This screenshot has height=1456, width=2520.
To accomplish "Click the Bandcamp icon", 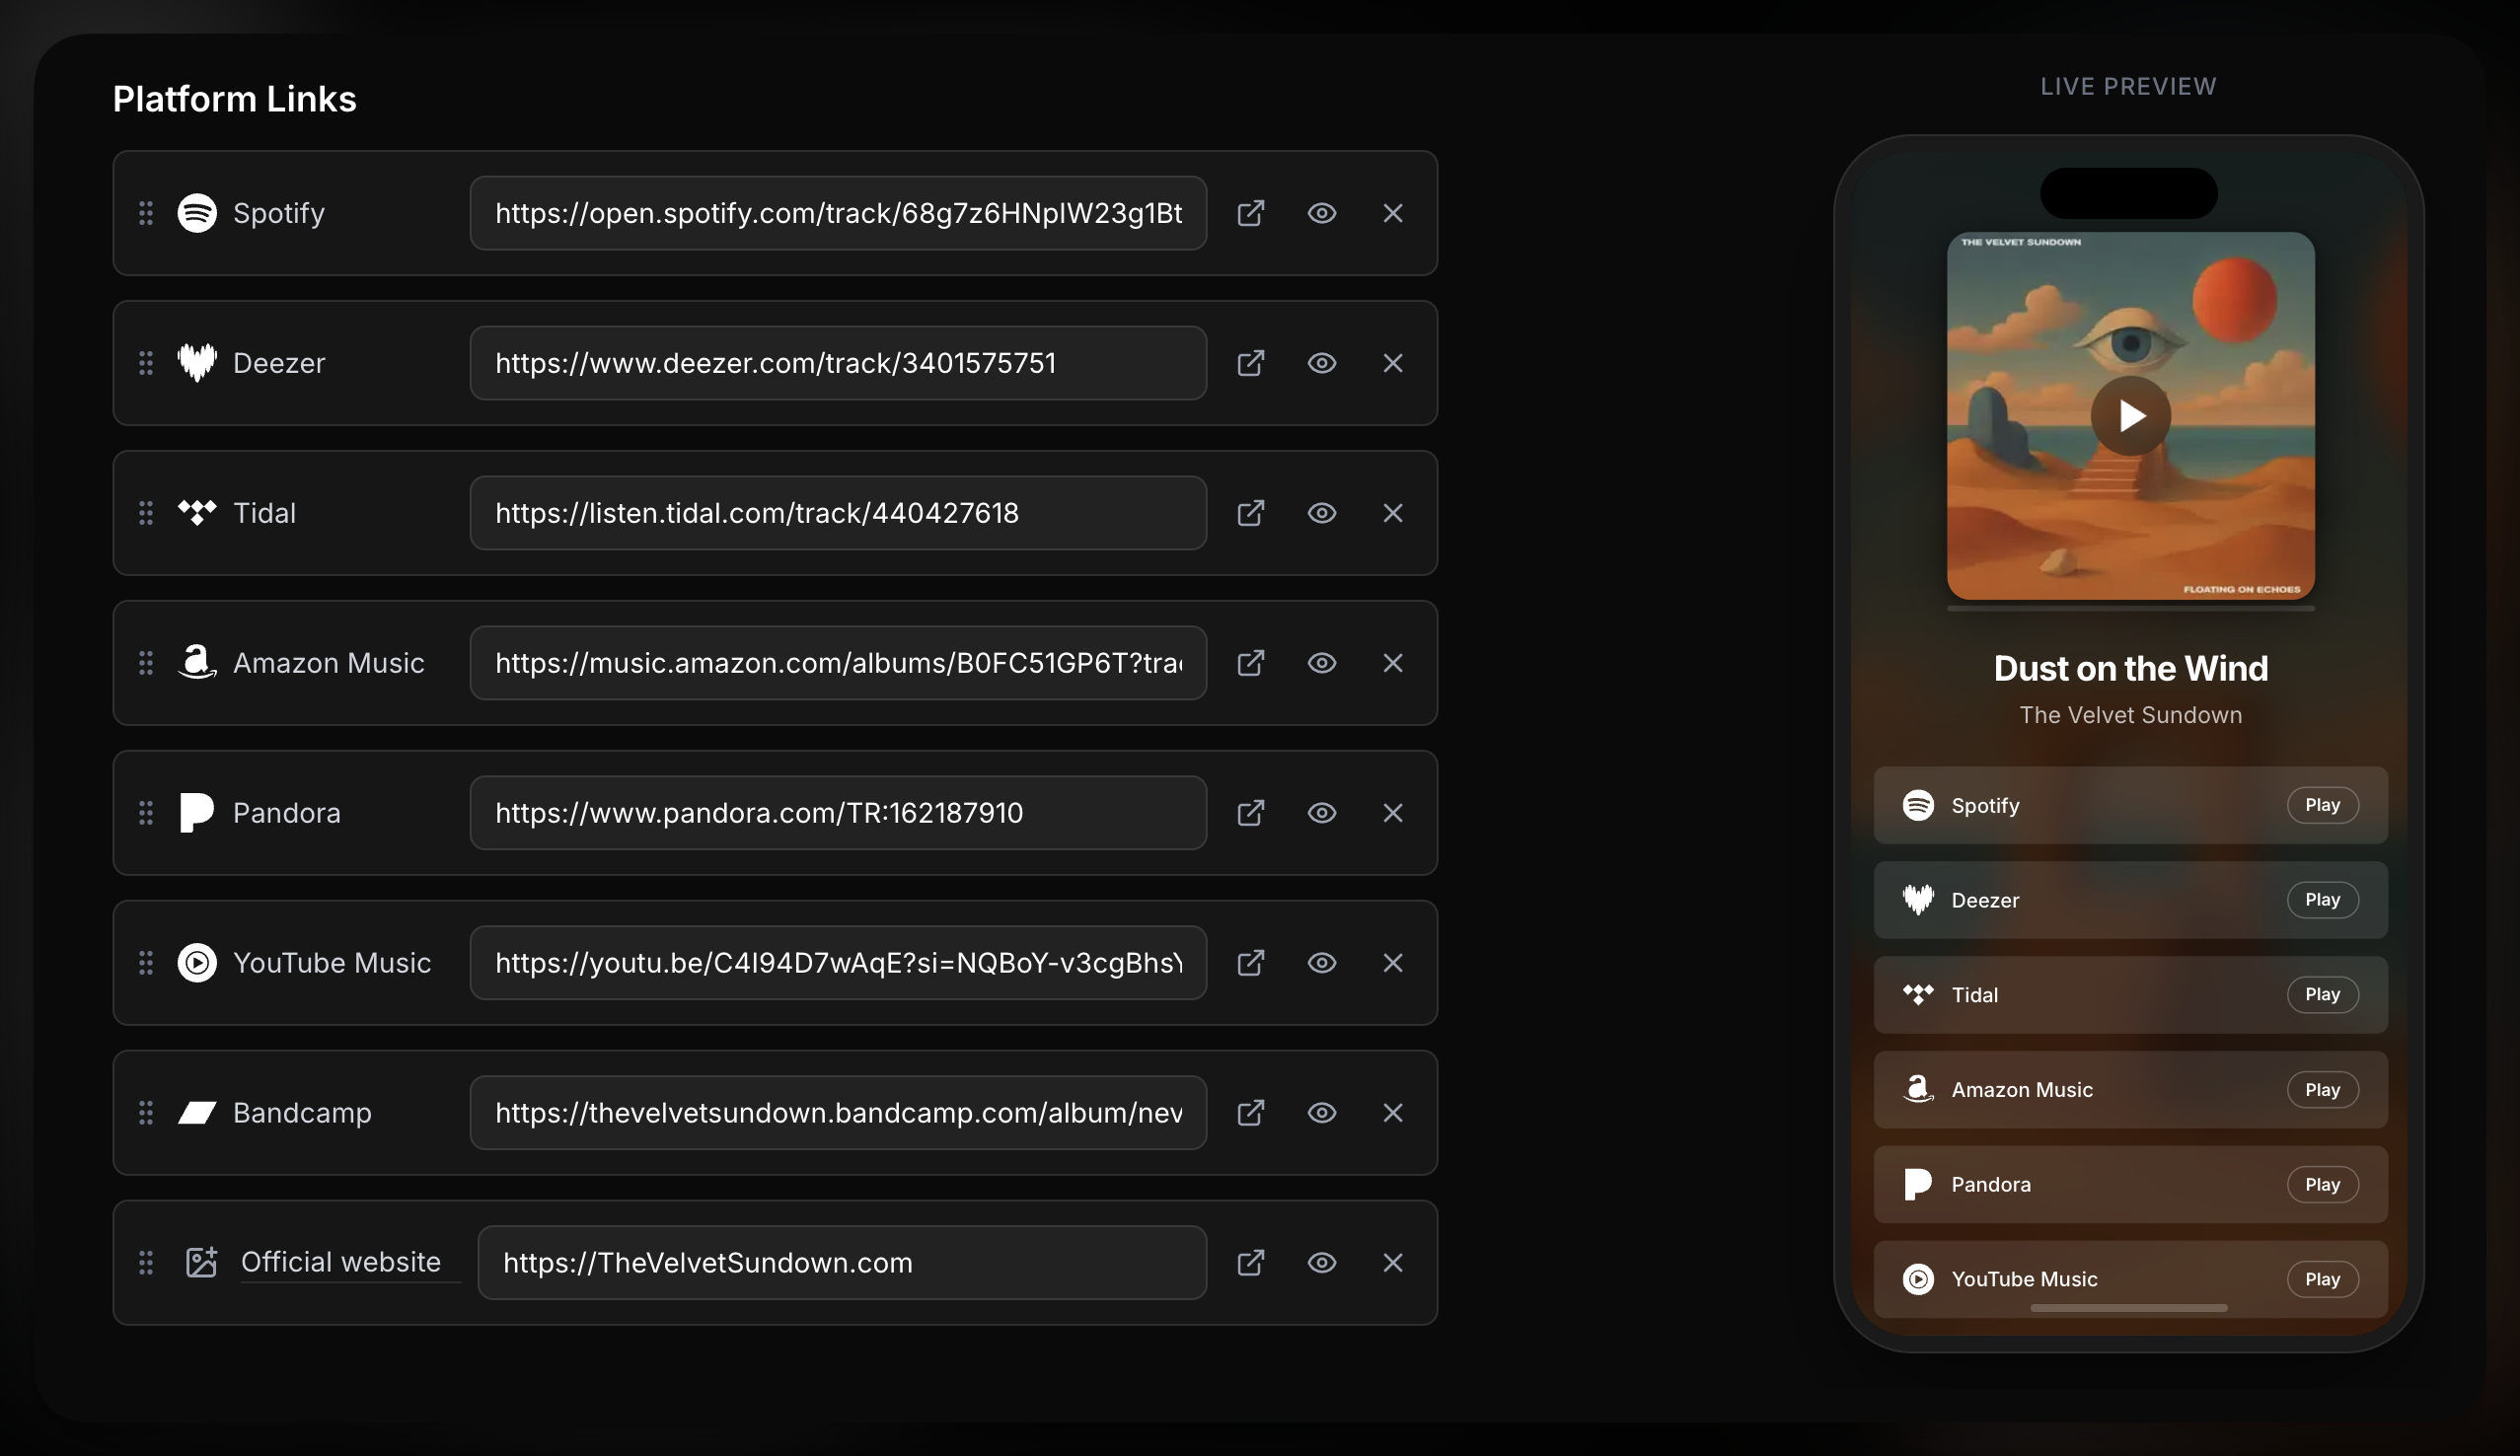I will pos(197,1113).
